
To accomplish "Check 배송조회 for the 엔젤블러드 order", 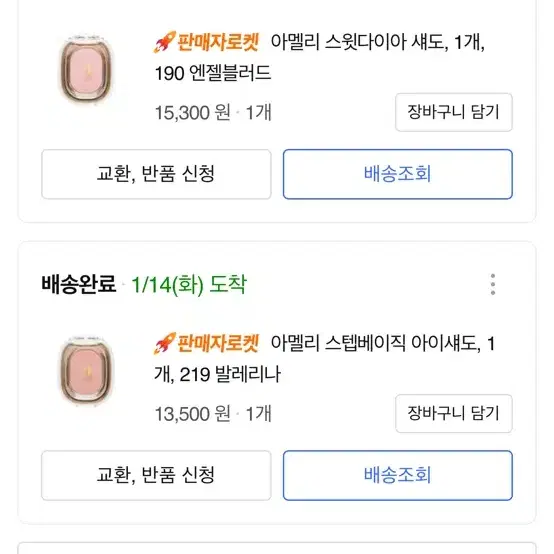I will [x=398, y=174].
